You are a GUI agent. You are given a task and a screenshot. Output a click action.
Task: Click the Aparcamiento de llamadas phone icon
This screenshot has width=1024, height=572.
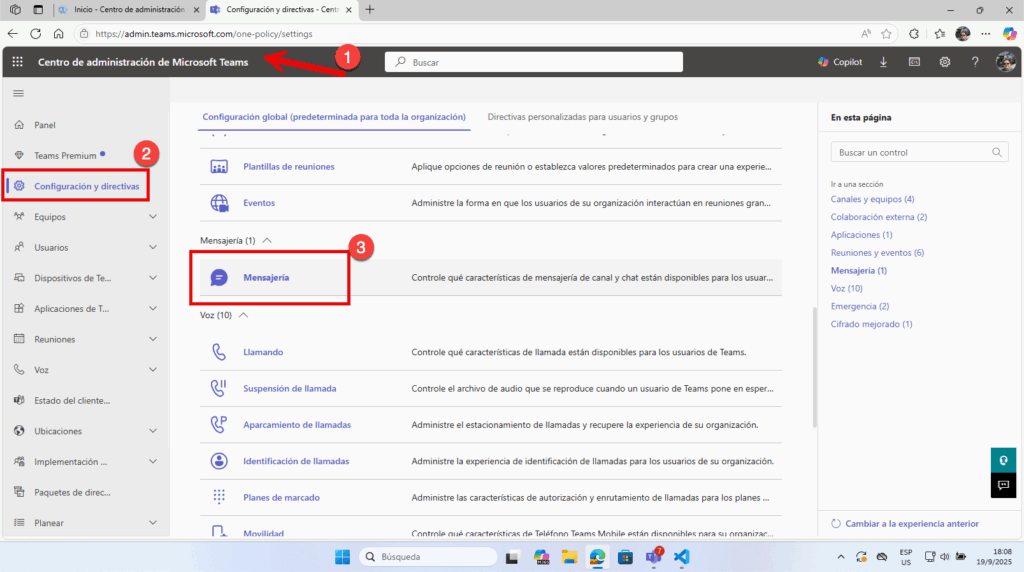(x=219, y=424)
